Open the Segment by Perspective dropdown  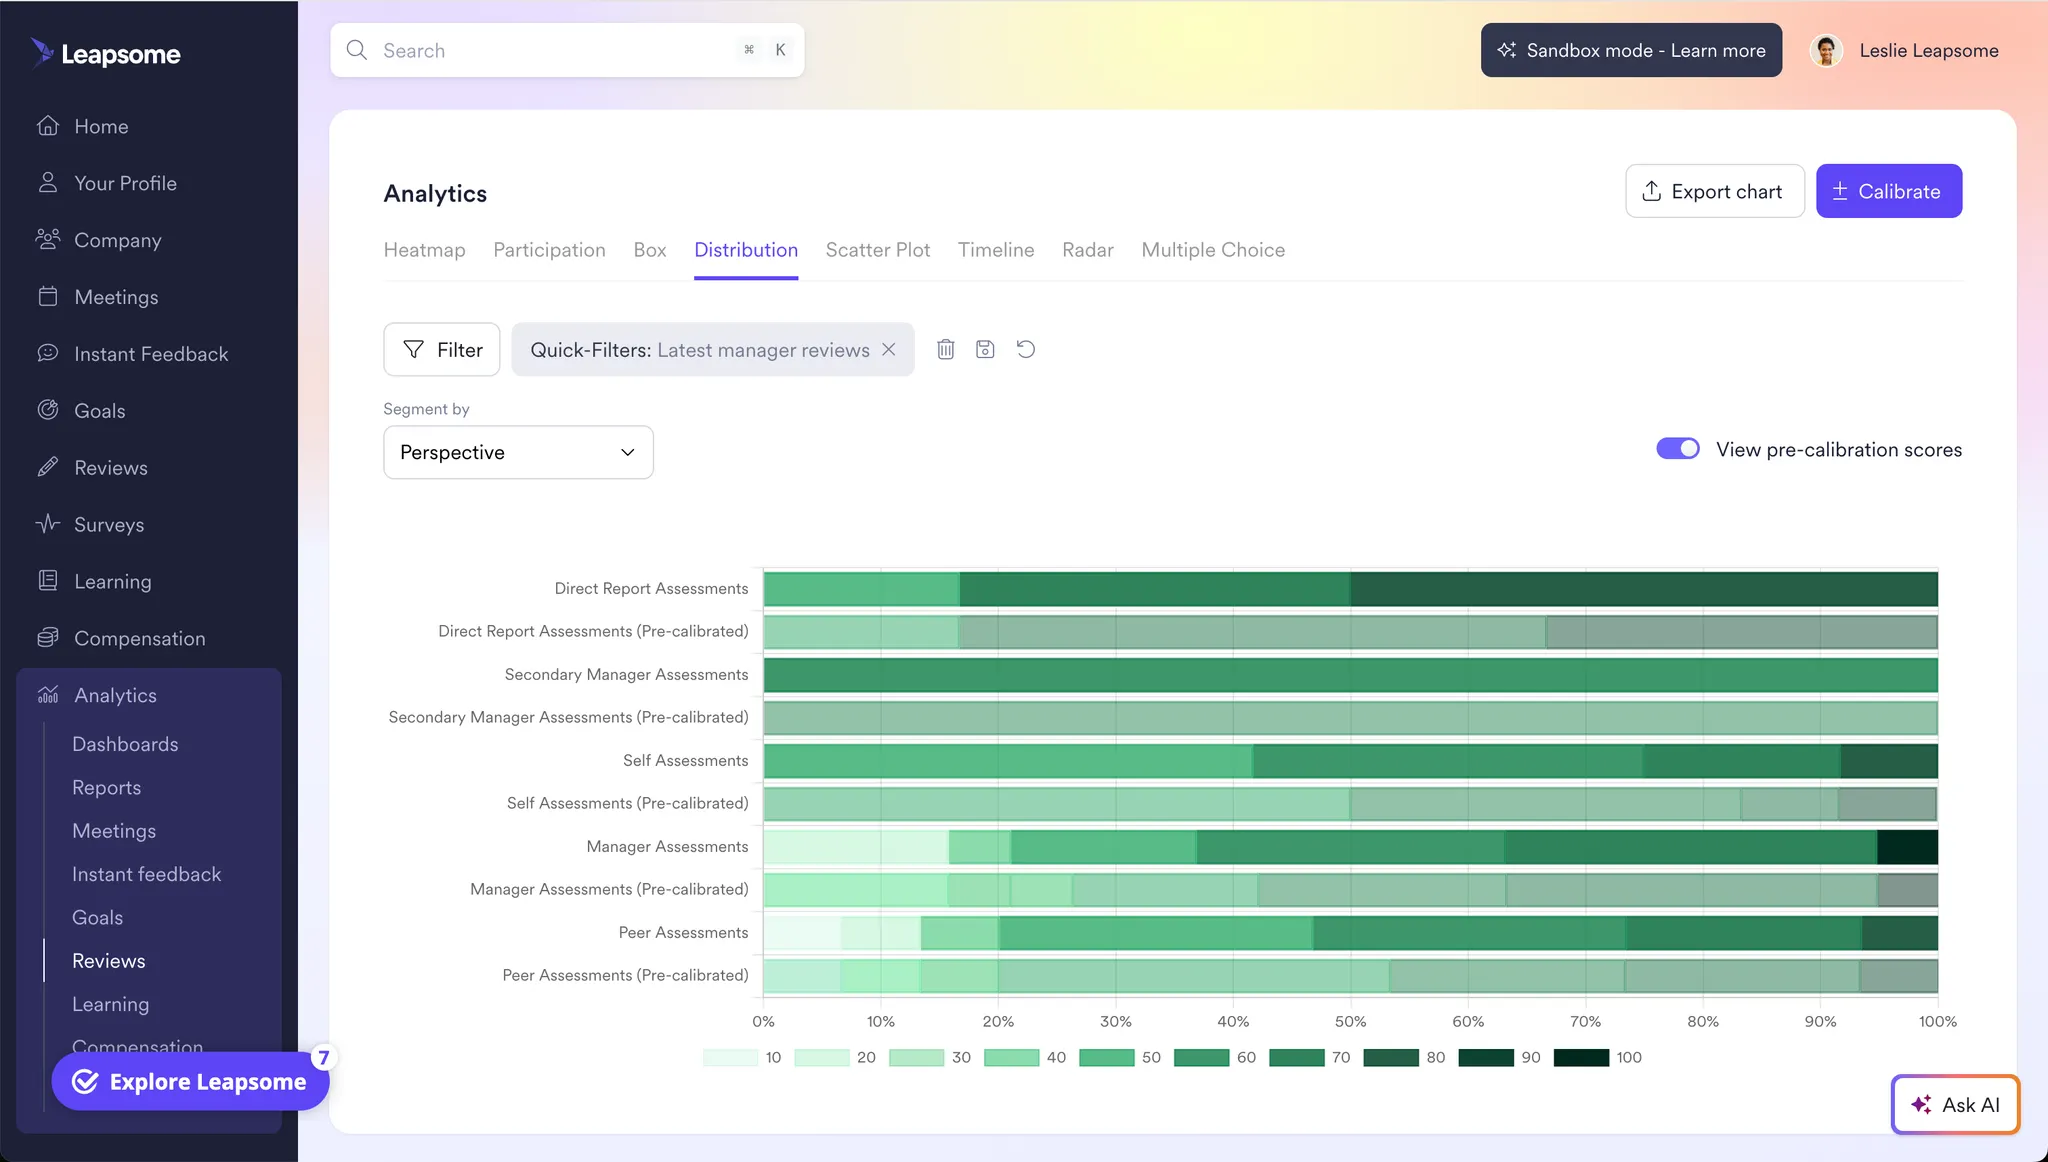point(518,452)
